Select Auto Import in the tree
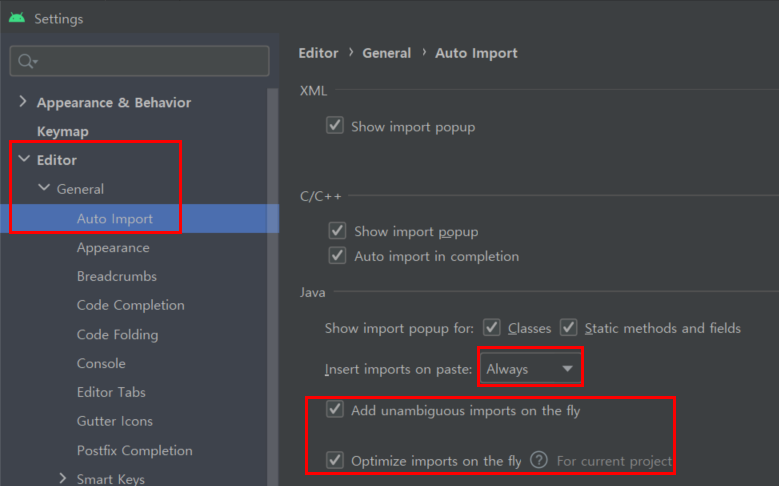The width and height of the screenshot is (779, 486). (x=115, y=219)
